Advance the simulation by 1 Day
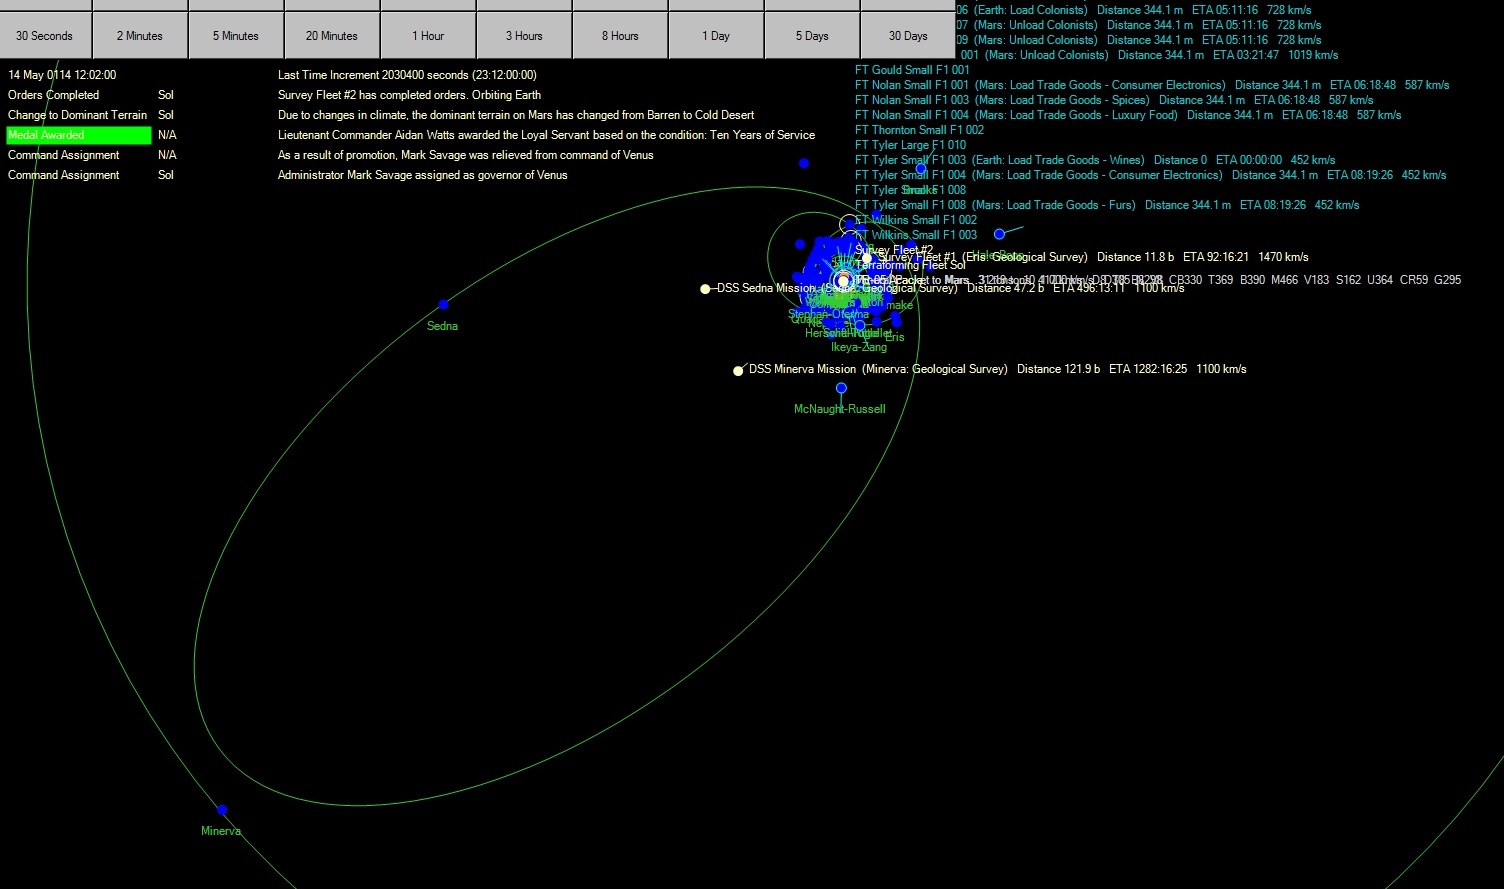Image resolution: width=1504 pixels, height=889 pixels. coord(716,36)
